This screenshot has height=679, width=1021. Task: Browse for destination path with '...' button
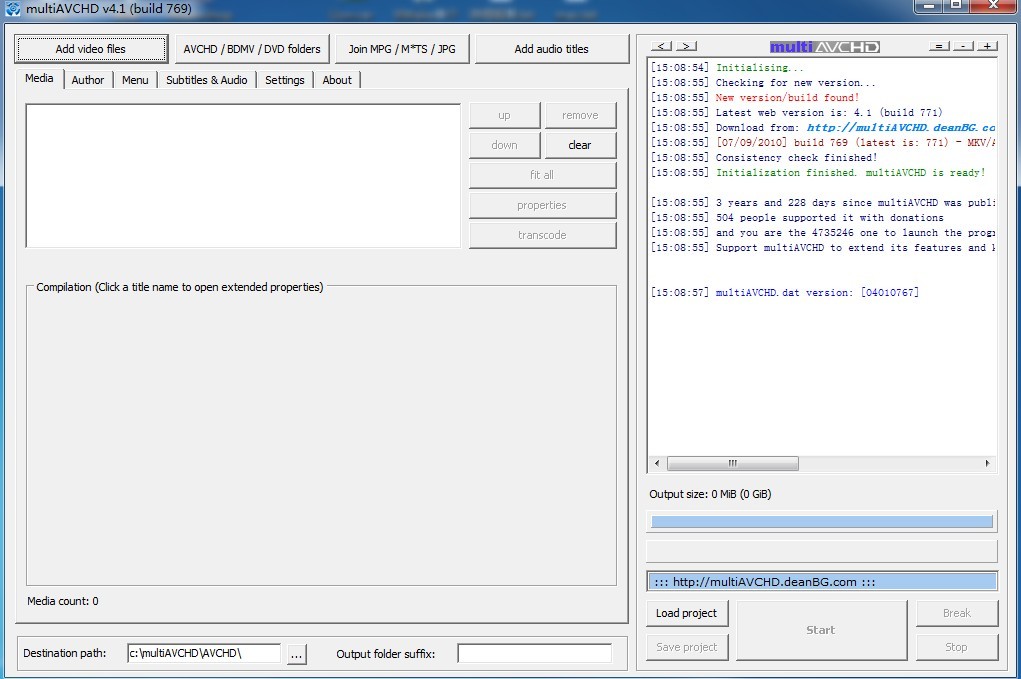point(297,654)
